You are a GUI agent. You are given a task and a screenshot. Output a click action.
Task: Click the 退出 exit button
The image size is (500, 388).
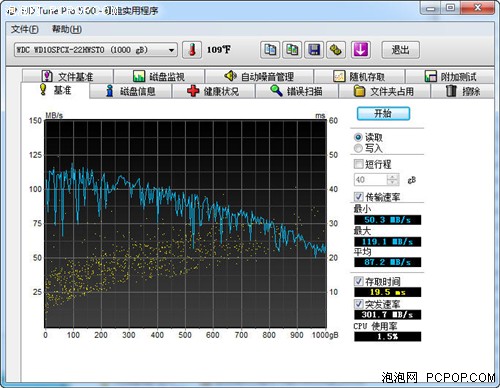[x=400, y=50]
